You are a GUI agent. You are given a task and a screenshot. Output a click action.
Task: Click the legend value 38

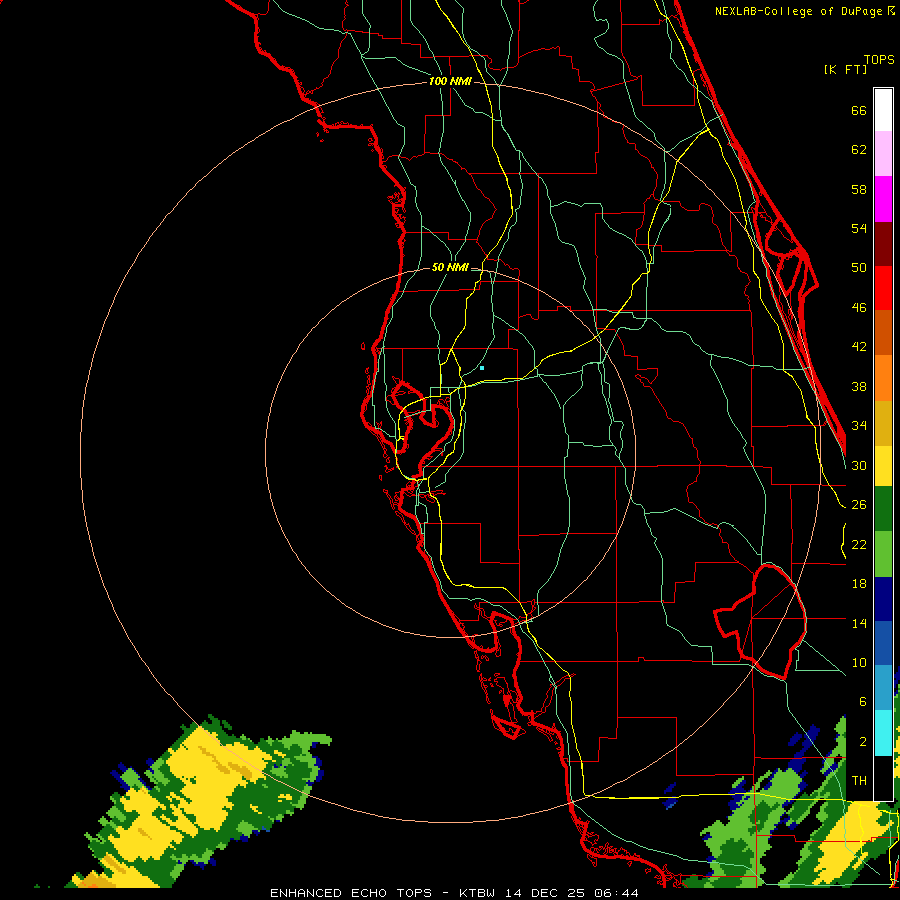859,386
